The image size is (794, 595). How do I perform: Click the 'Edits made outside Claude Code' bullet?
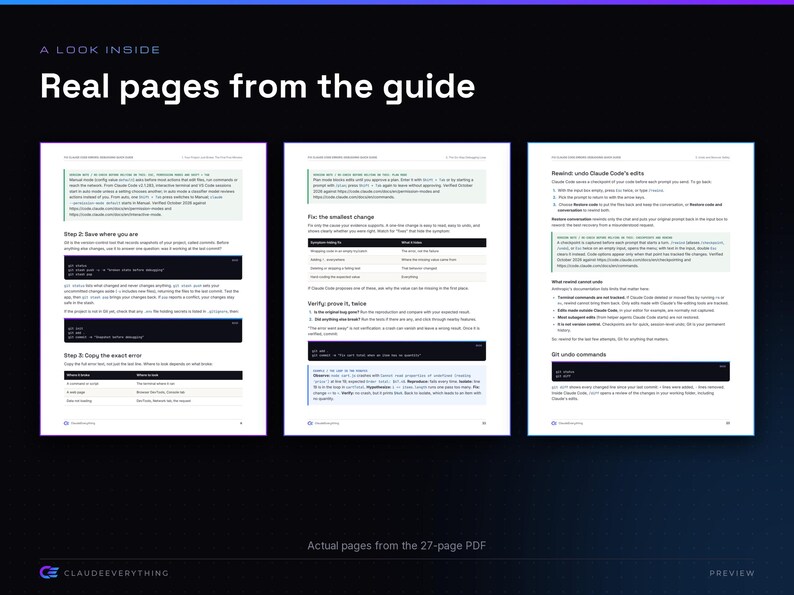[x=634, y=310]
